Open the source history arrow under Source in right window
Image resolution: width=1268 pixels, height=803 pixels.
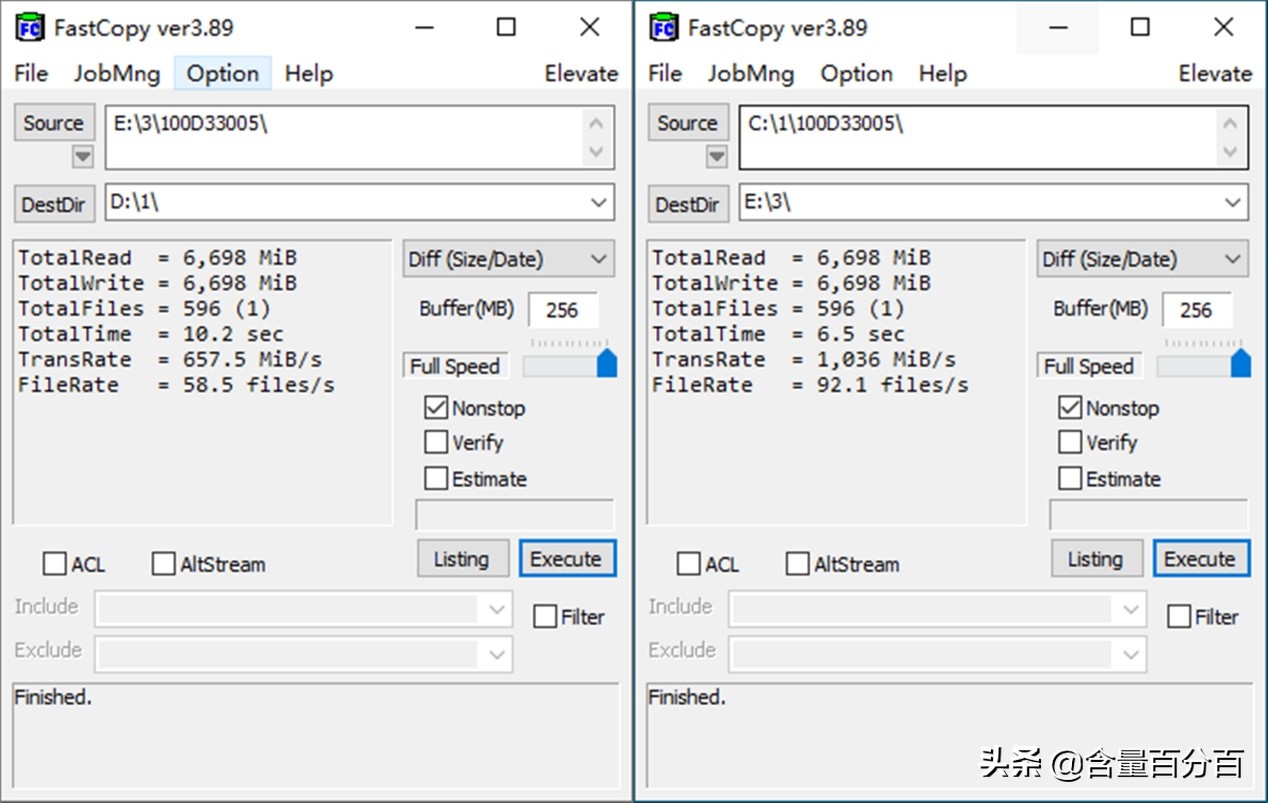[717, 157]
